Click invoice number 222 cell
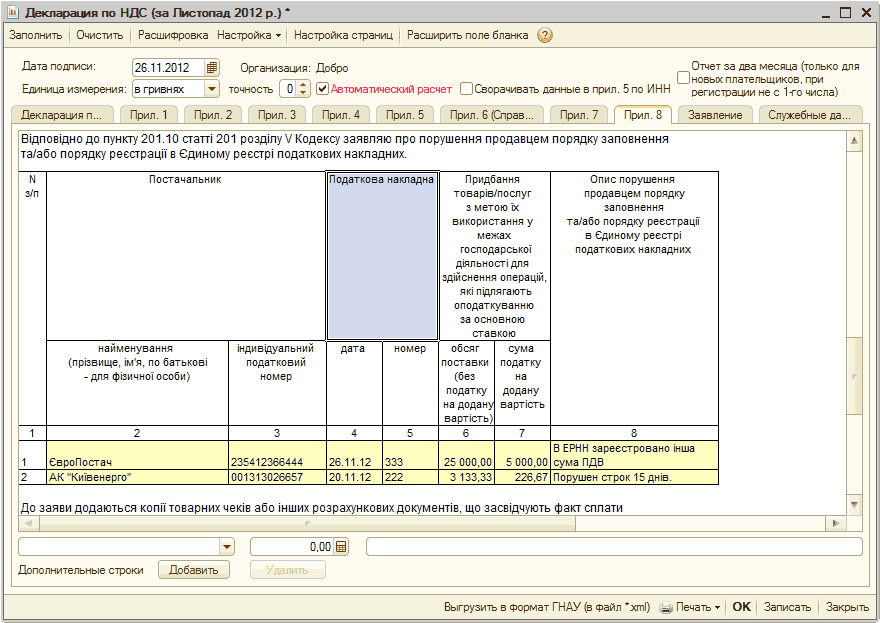Screen dimensions: 880x623 tap(410, 477)
